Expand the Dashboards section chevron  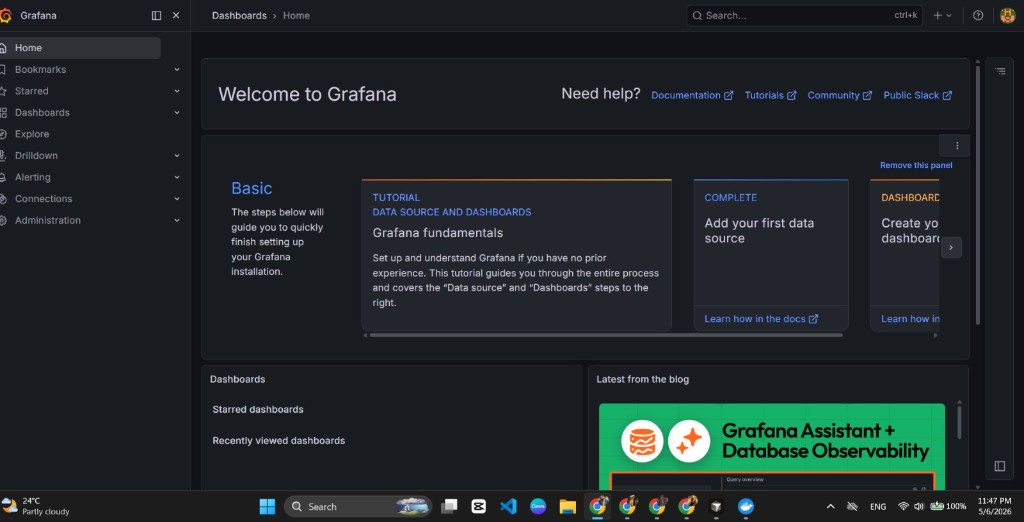(x=177, y=112)
